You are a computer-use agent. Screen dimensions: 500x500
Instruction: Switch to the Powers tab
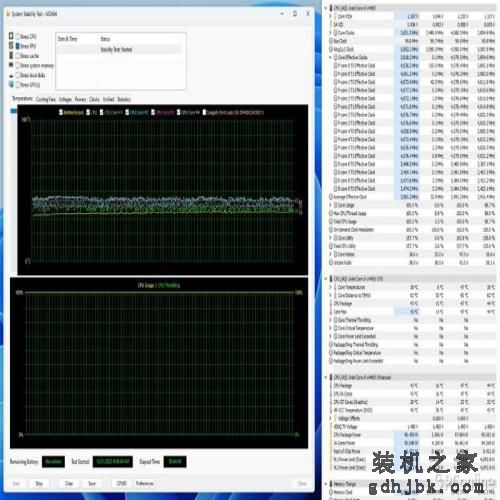point(80,99)
